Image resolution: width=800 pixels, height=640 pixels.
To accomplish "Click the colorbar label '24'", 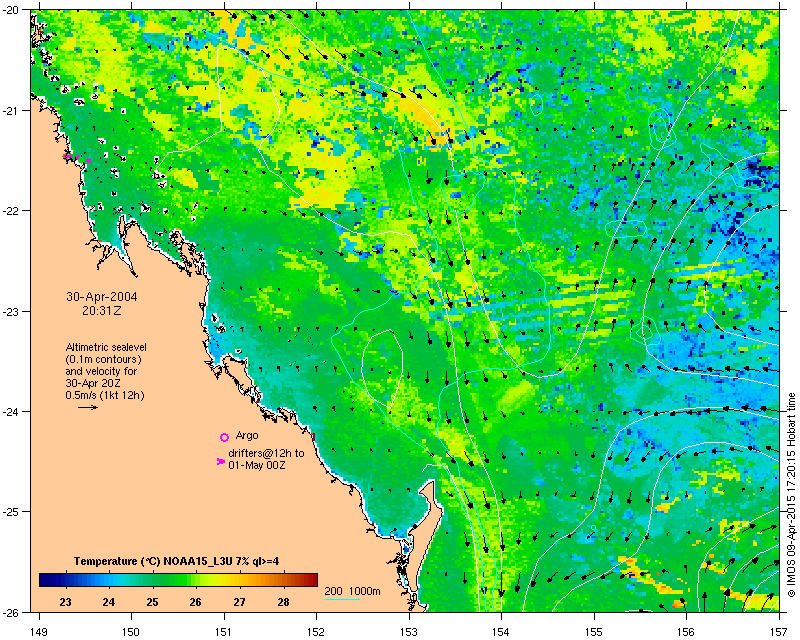I will click(x=109, y=602).
